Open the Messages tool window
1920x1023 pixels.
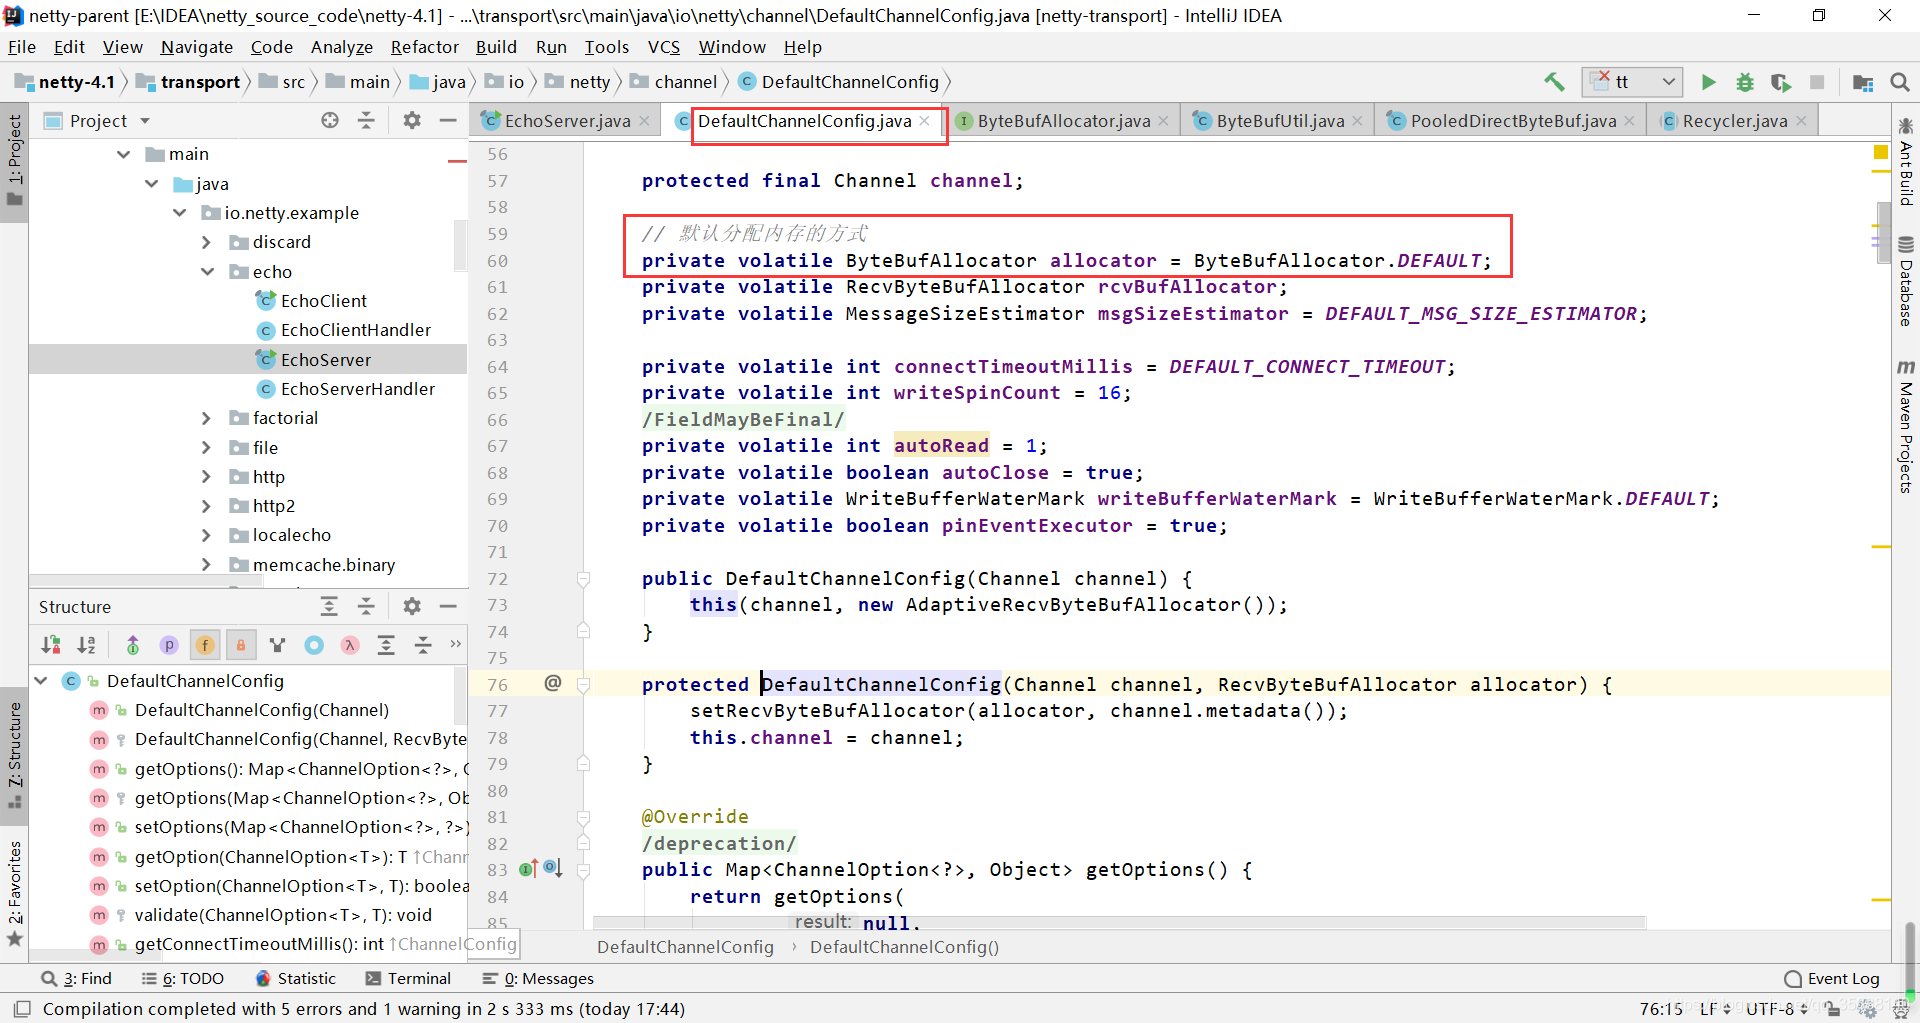[538, 978]
